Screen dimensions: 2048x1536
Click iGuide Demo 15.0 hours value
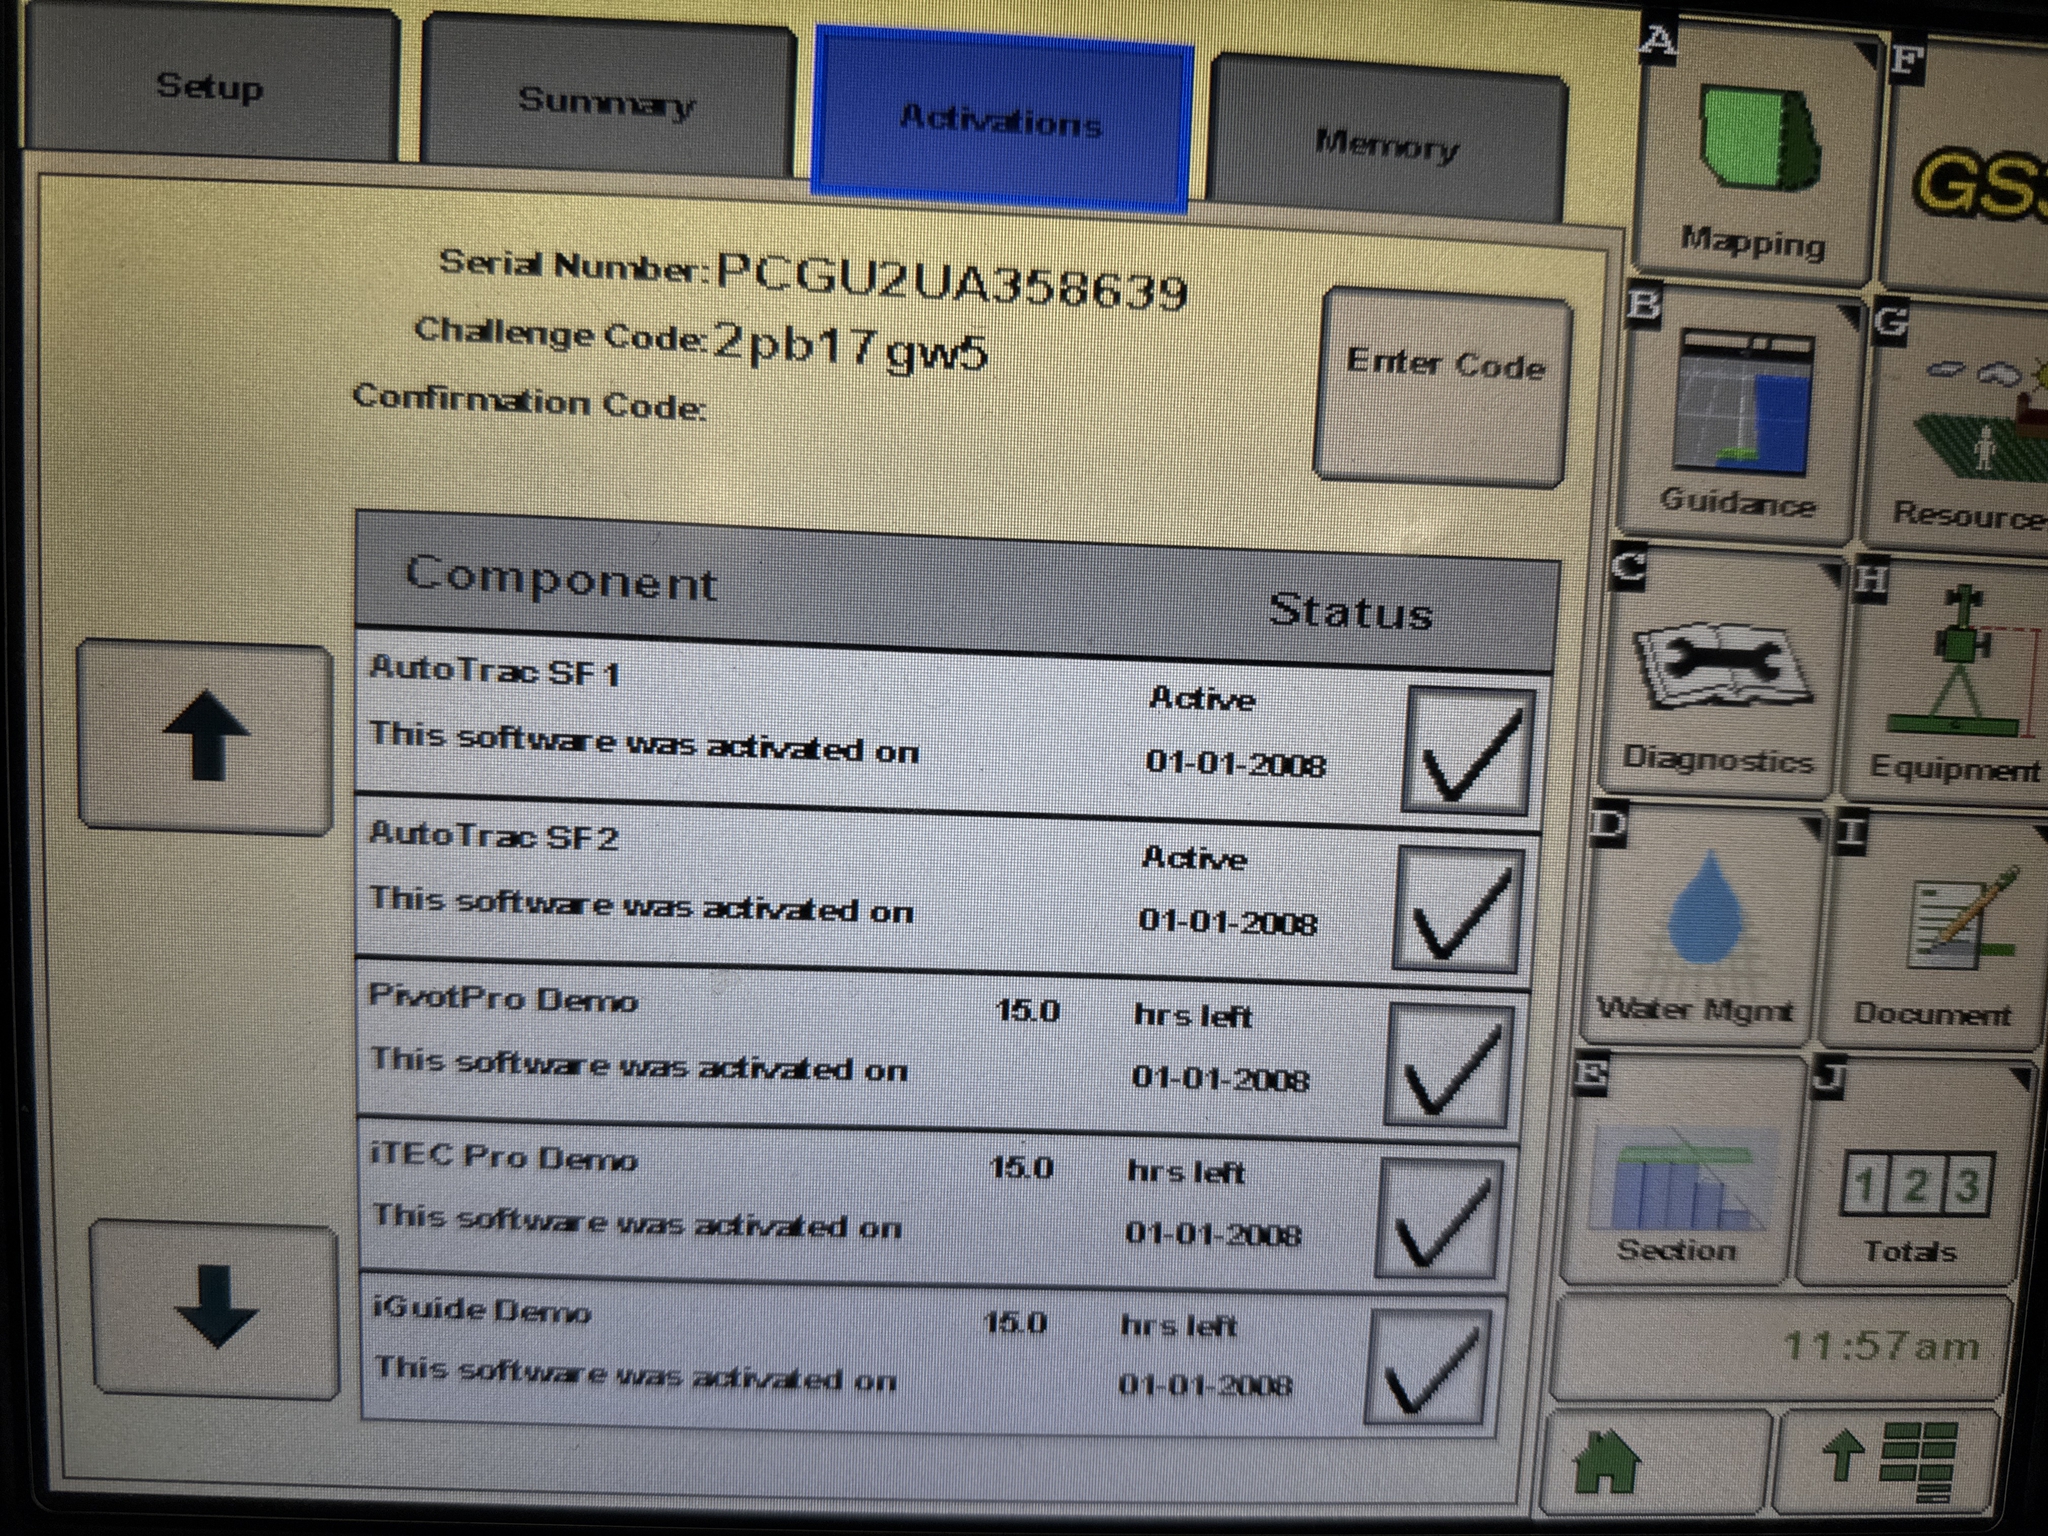[1016, 1322]
